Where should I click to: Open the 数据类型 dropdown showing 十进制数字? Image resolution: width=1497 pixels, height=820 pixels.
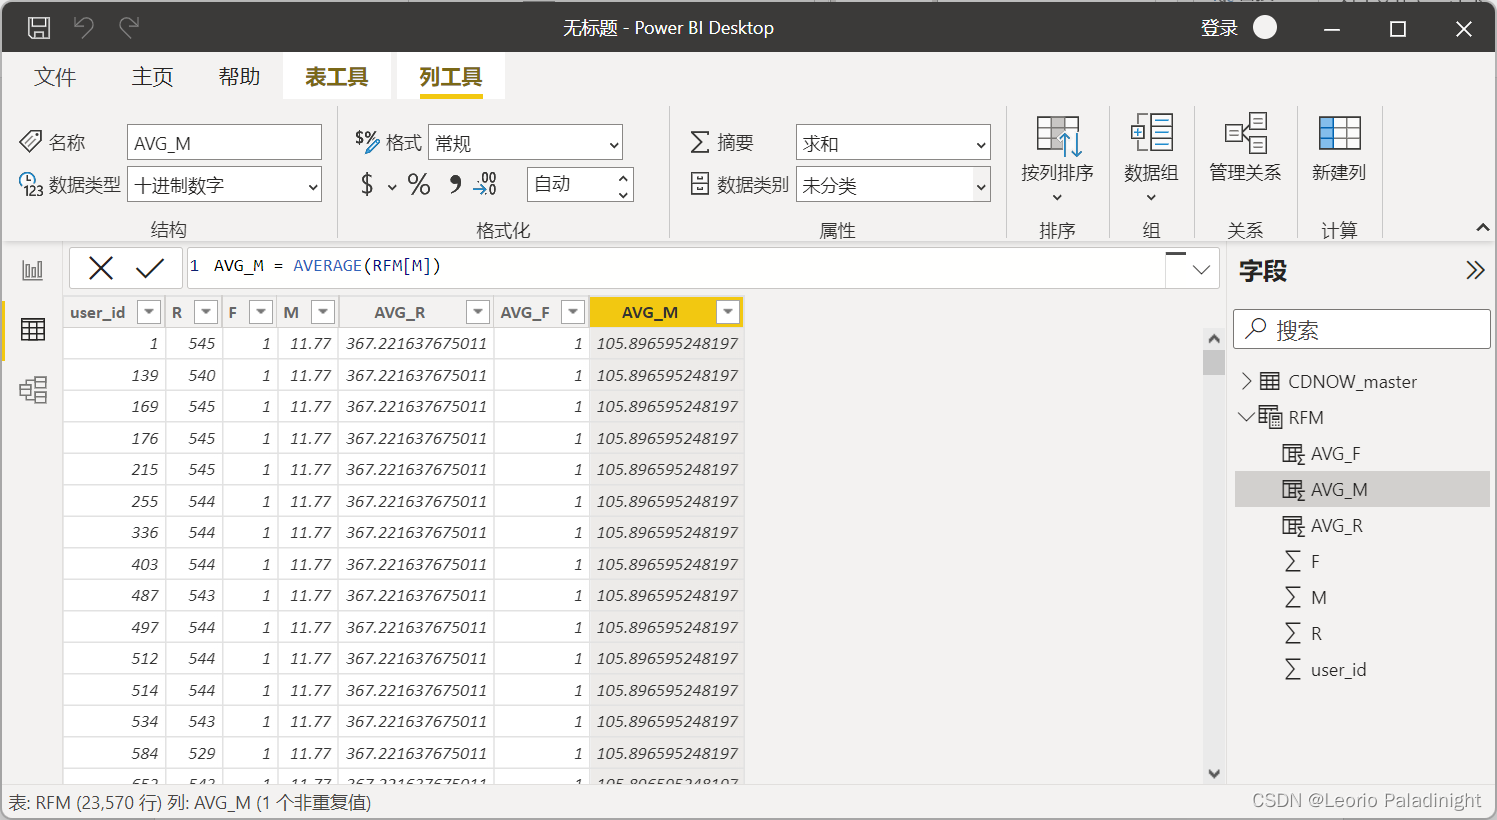(x=224, y=184)
